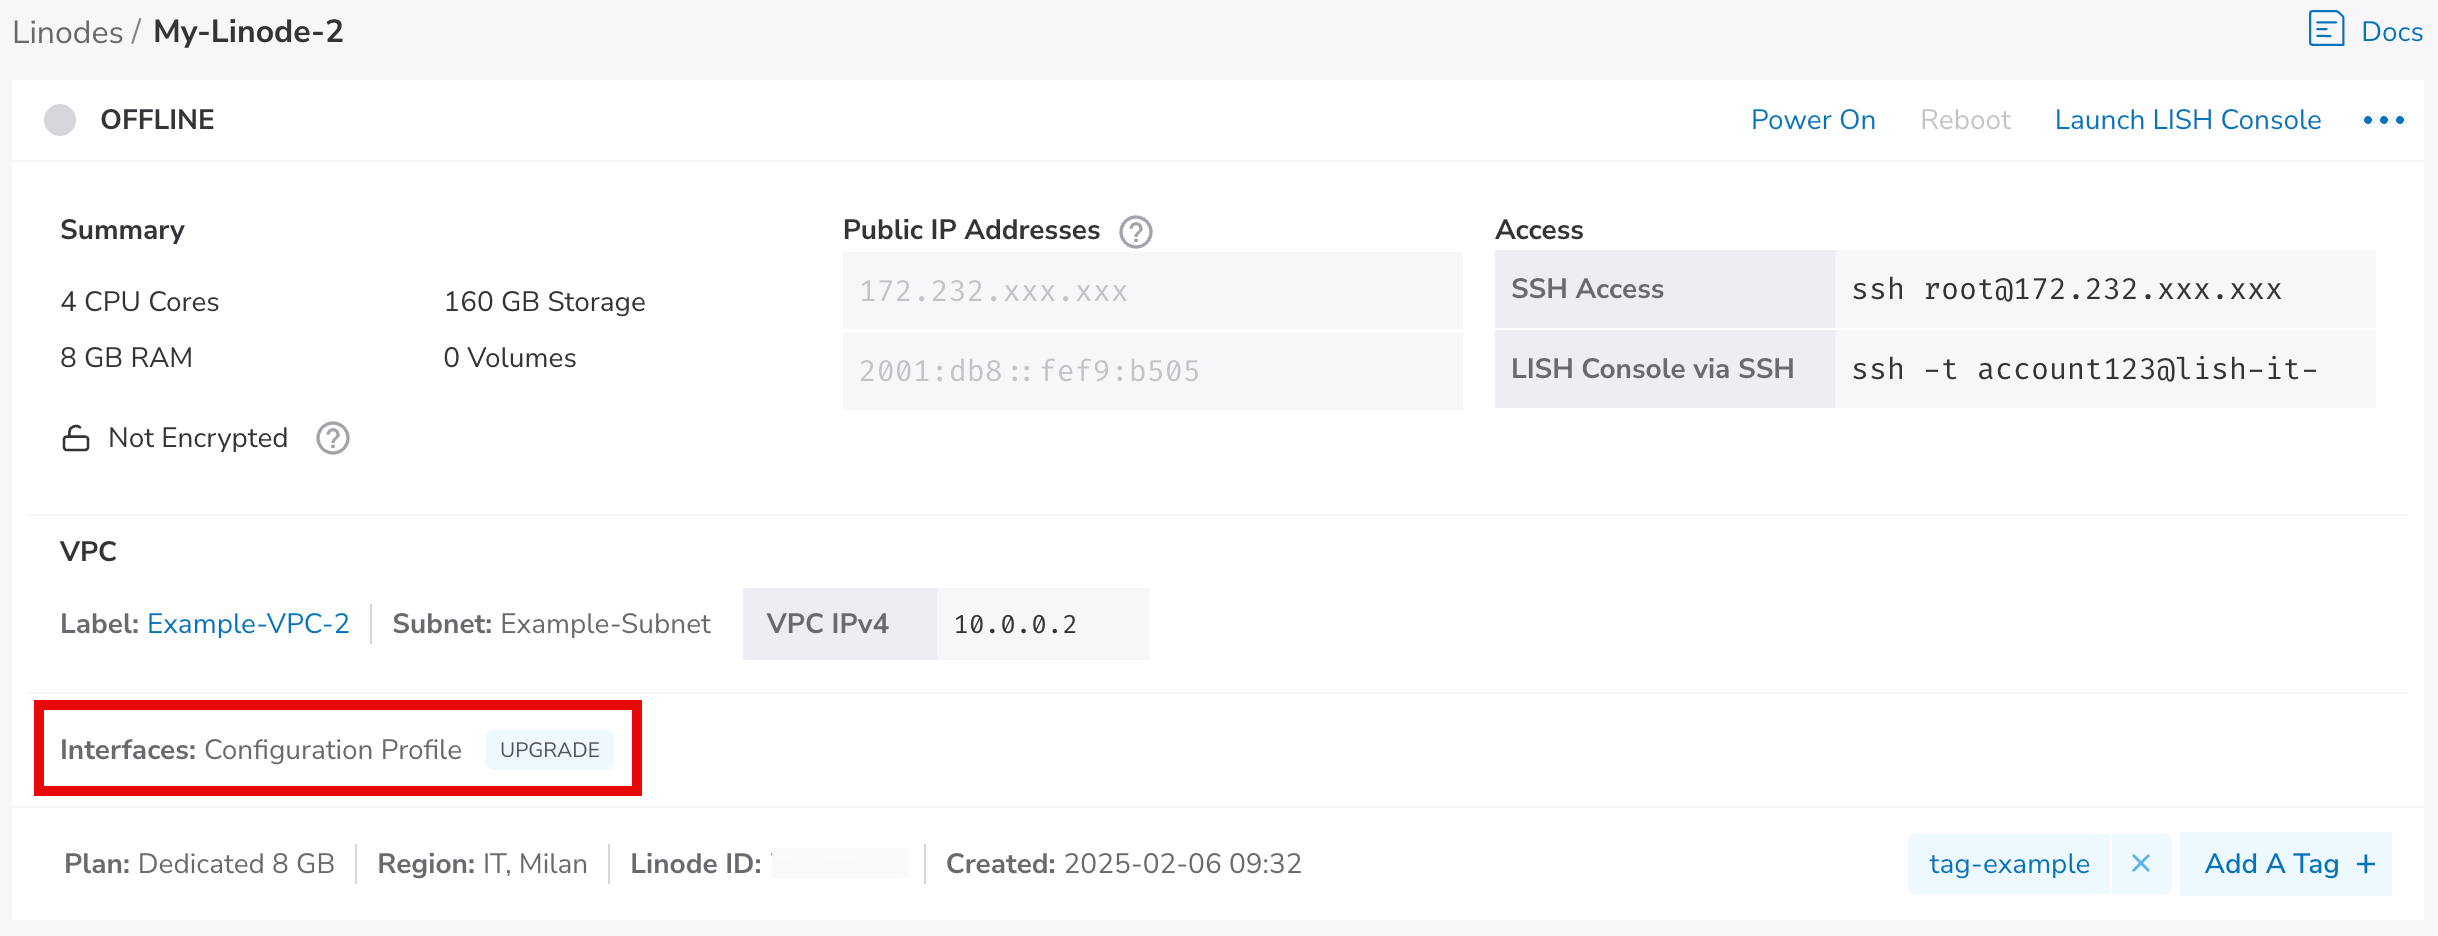Click the Public IP Addresses help icon
The height and width of the screenshot is (936, 2438).
coord(1135,232)
